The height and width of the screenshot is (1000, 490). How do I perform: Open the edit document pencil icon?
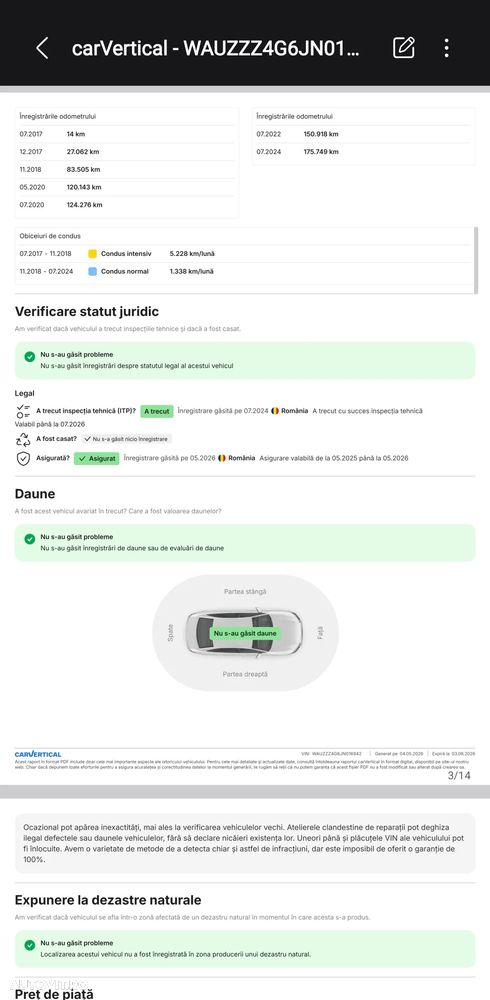(403, 48)
